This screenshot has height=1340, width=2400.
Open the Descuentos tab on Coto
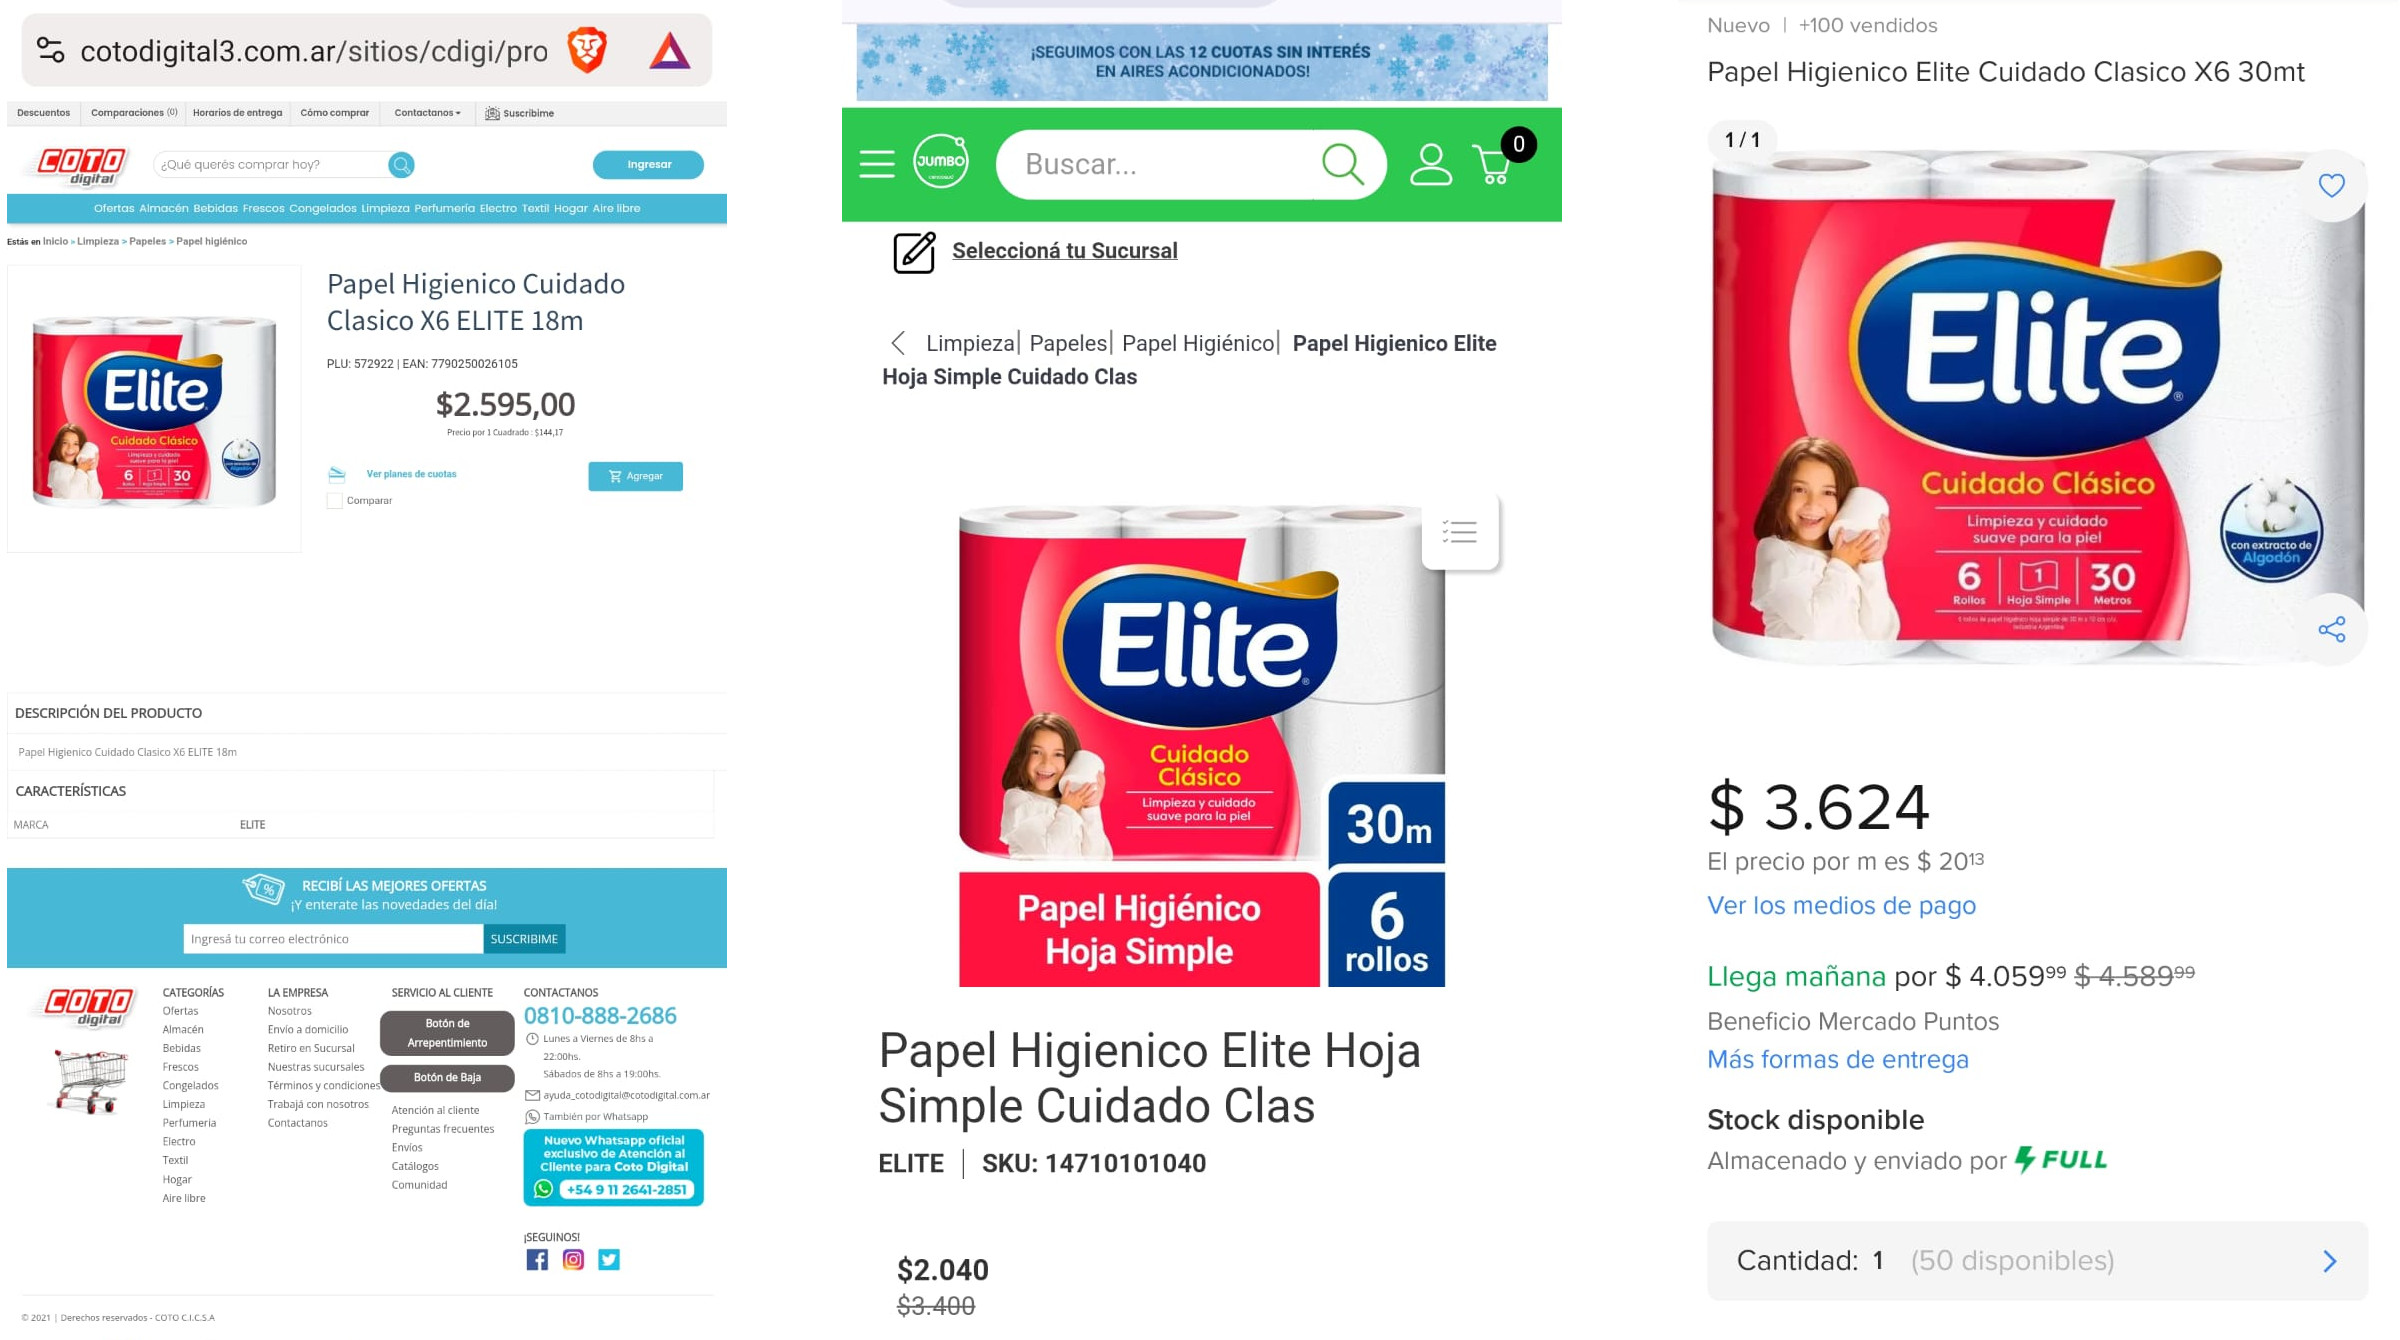click(44, 113)
